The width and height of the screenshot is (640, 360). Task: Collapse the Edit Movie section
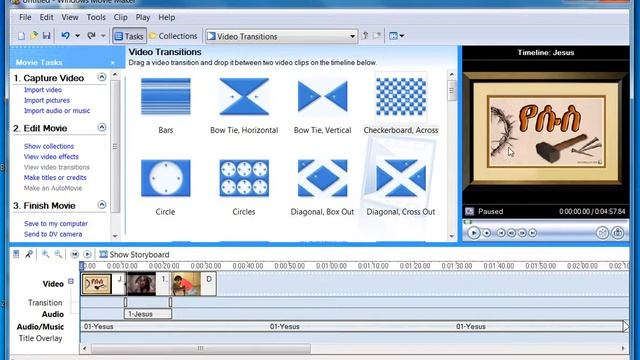(x=102, y=127)
